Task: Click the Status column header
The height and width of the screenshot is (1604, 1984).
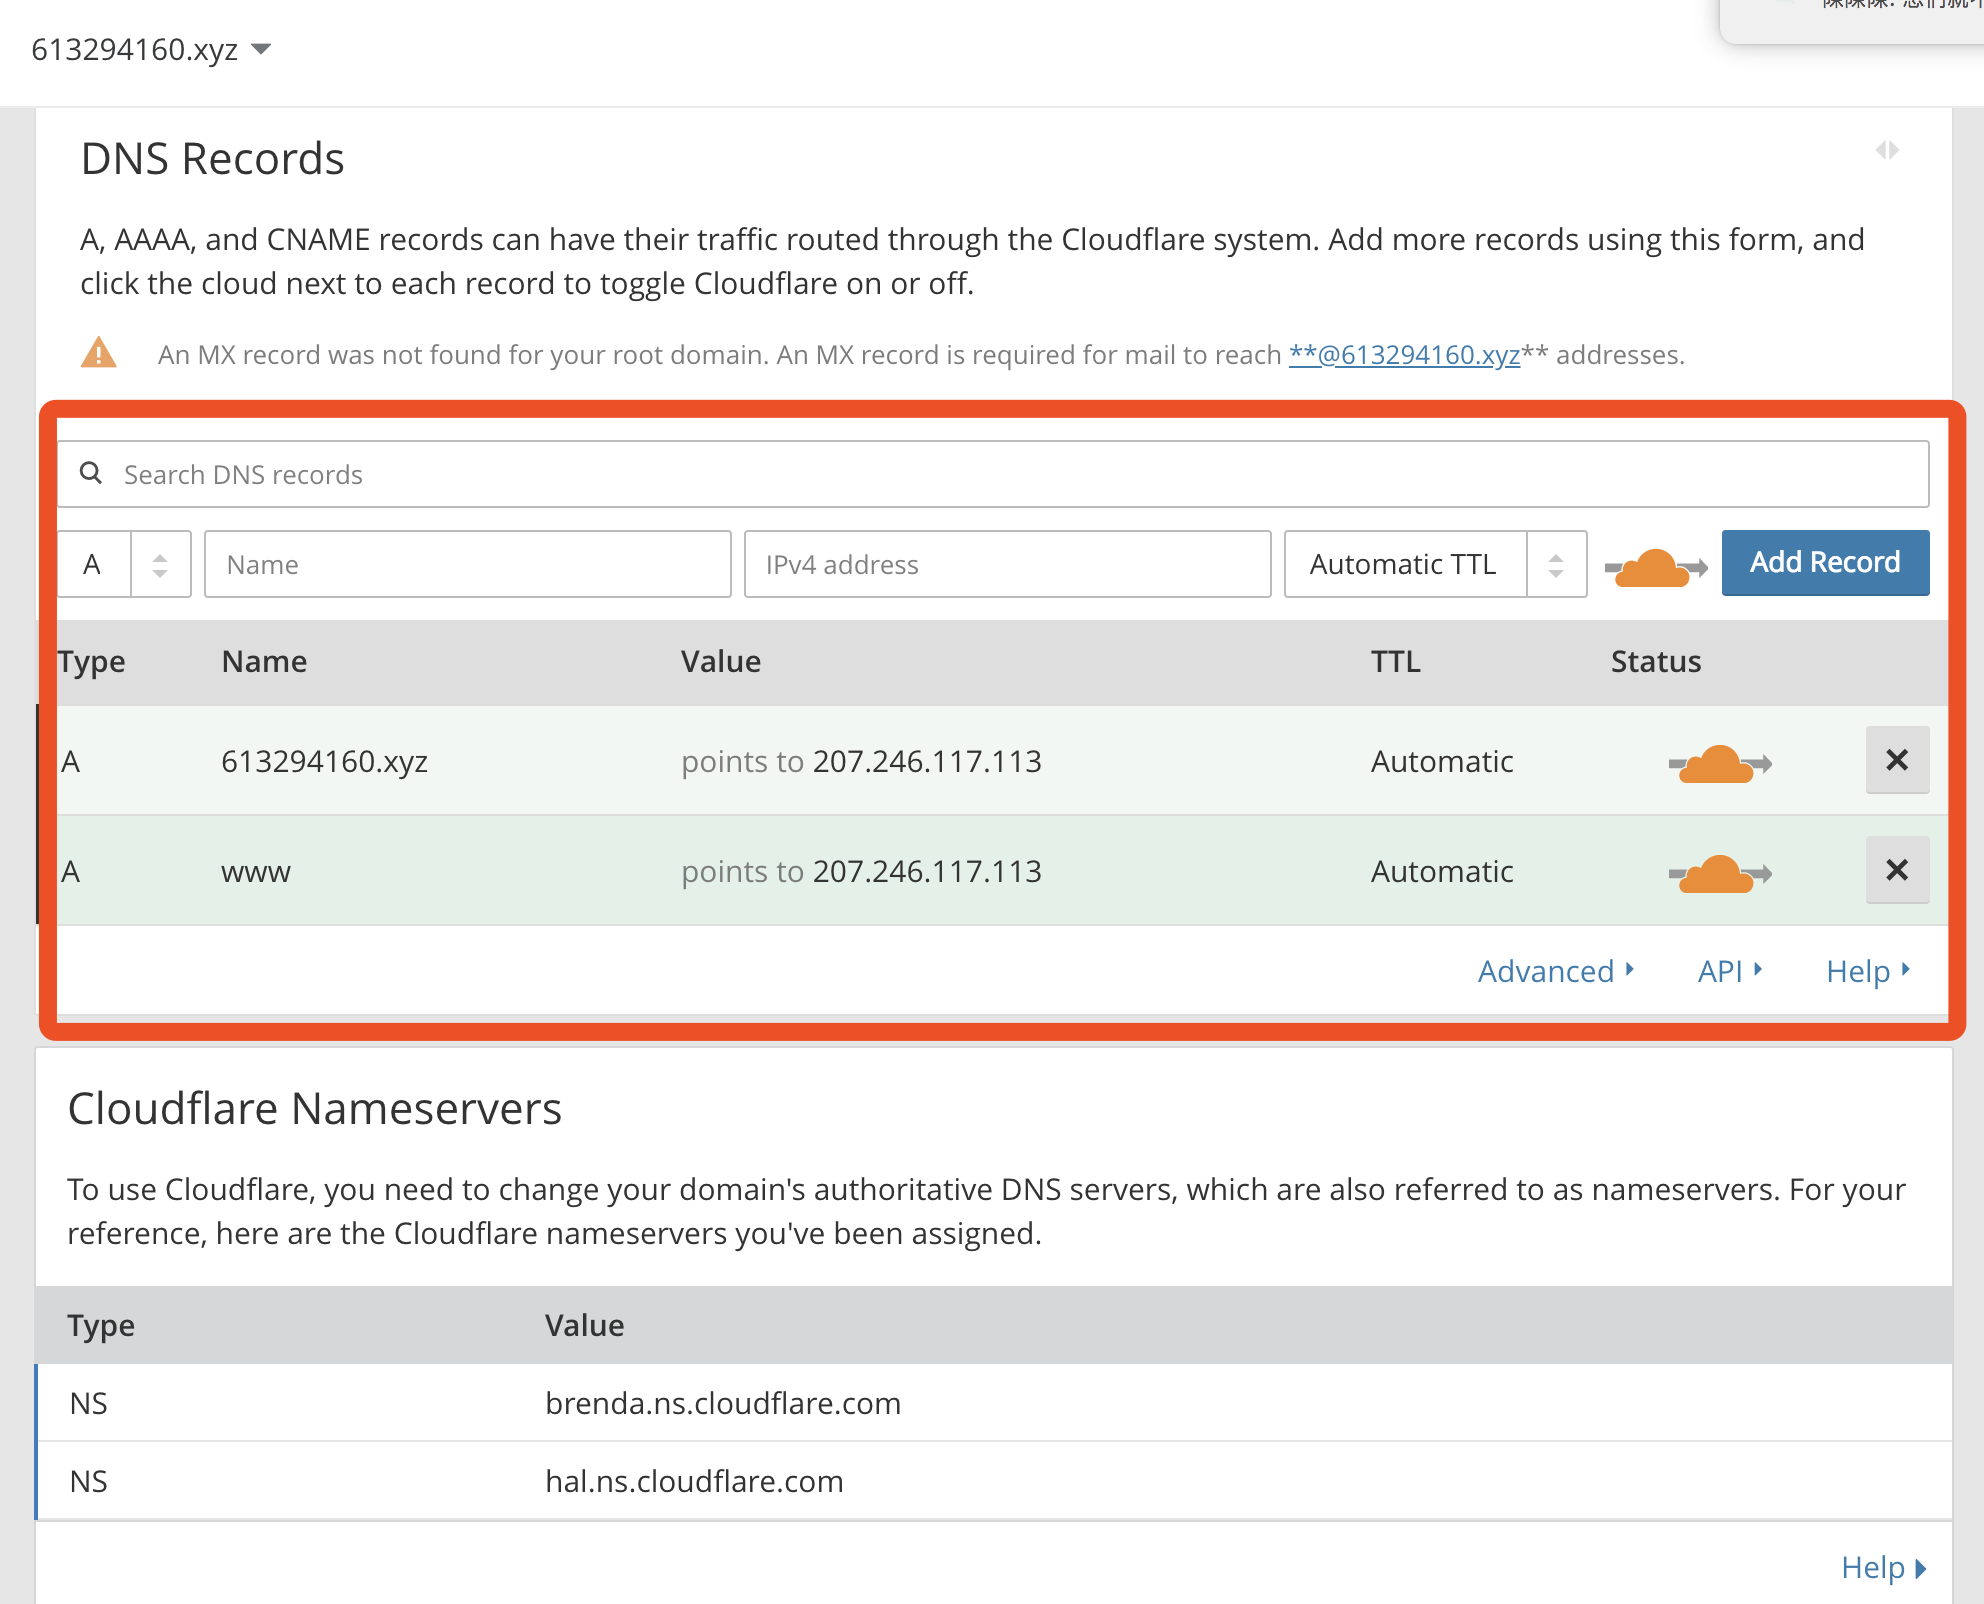Action: [x=1655, y=661]
